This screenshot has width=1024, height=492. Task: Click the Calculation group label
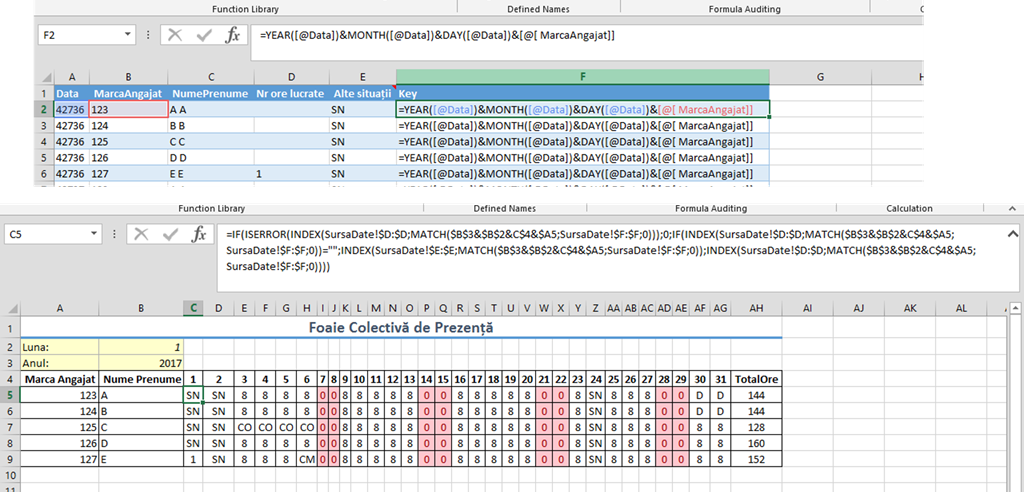click(x=909, y=208)
